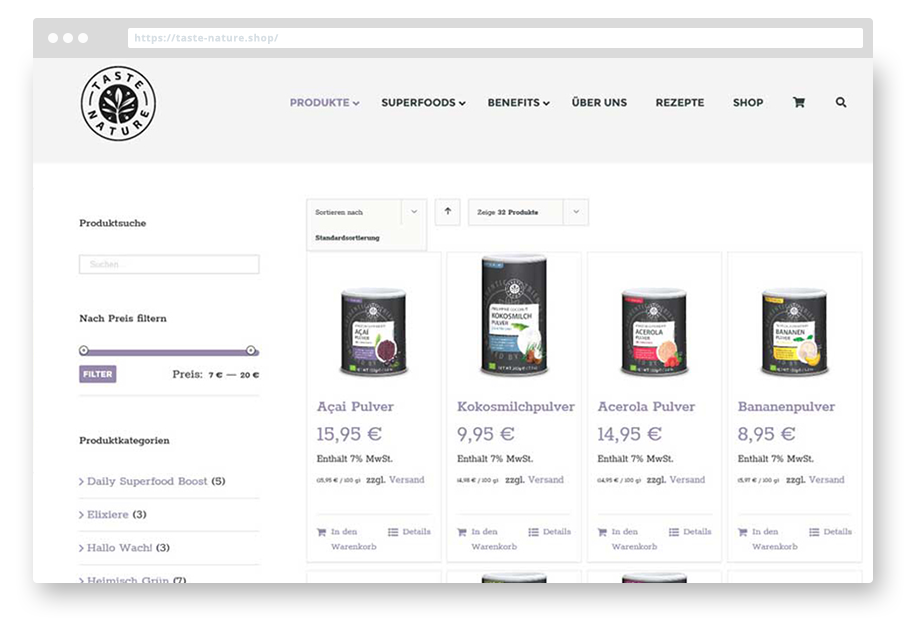Viewport: 913px width, 621px height.
Task: Click Versand link under Kokosmilchpulver
Action: click(546, 480)
